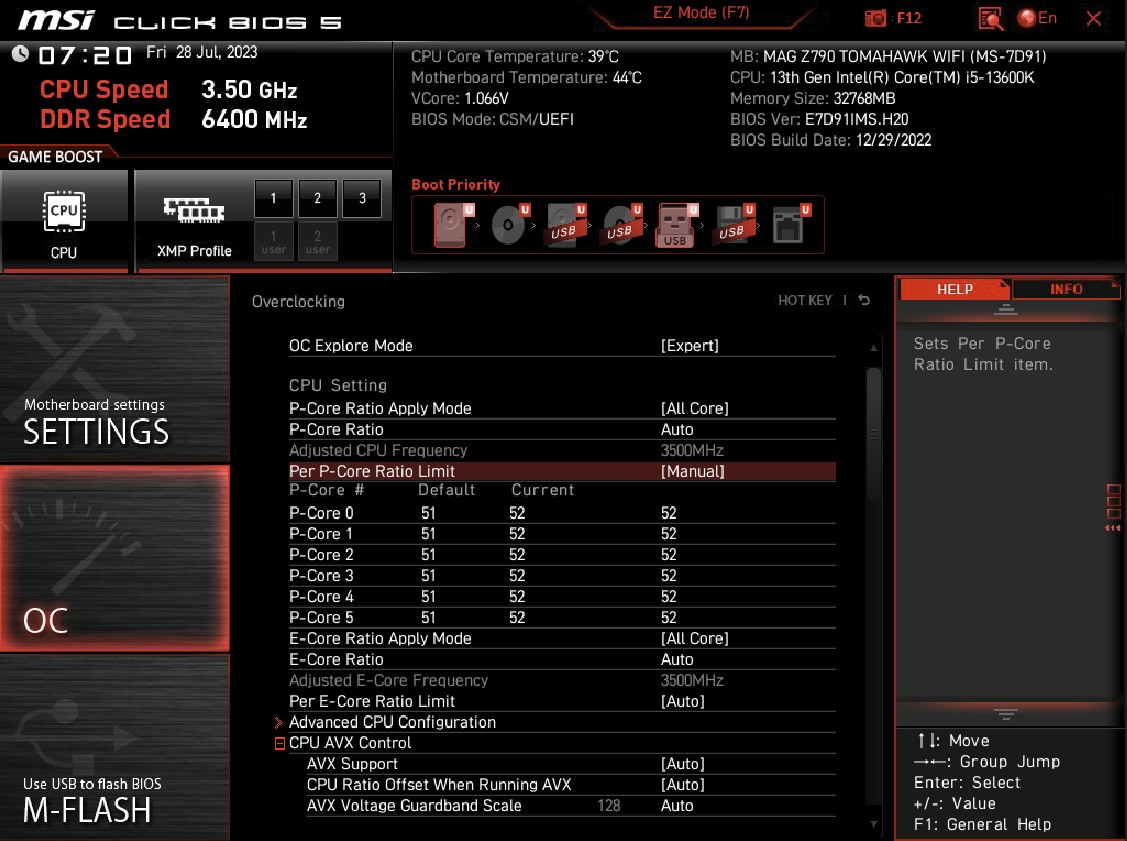
Task: Click the optical disc boot device icon
Action: click(510, 225)
